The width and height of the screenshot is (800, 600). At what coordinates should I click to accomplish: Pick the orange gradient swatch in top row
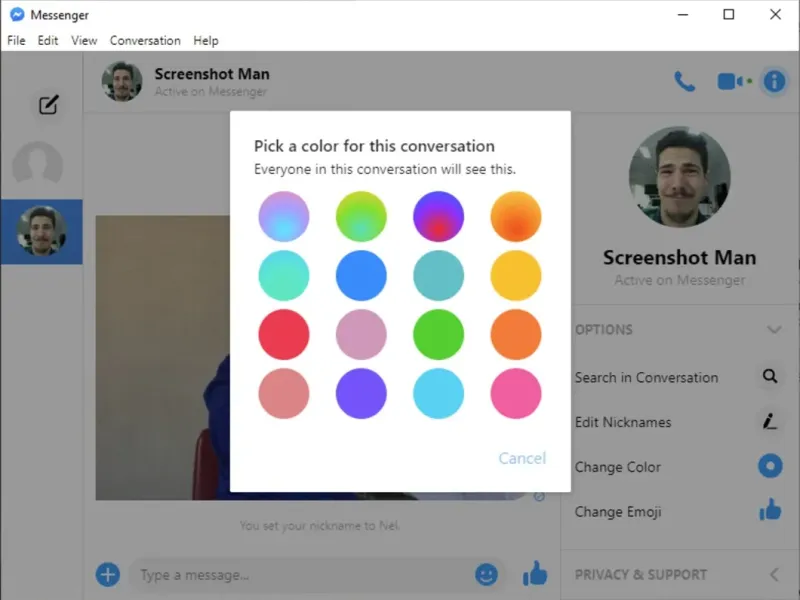516,216
